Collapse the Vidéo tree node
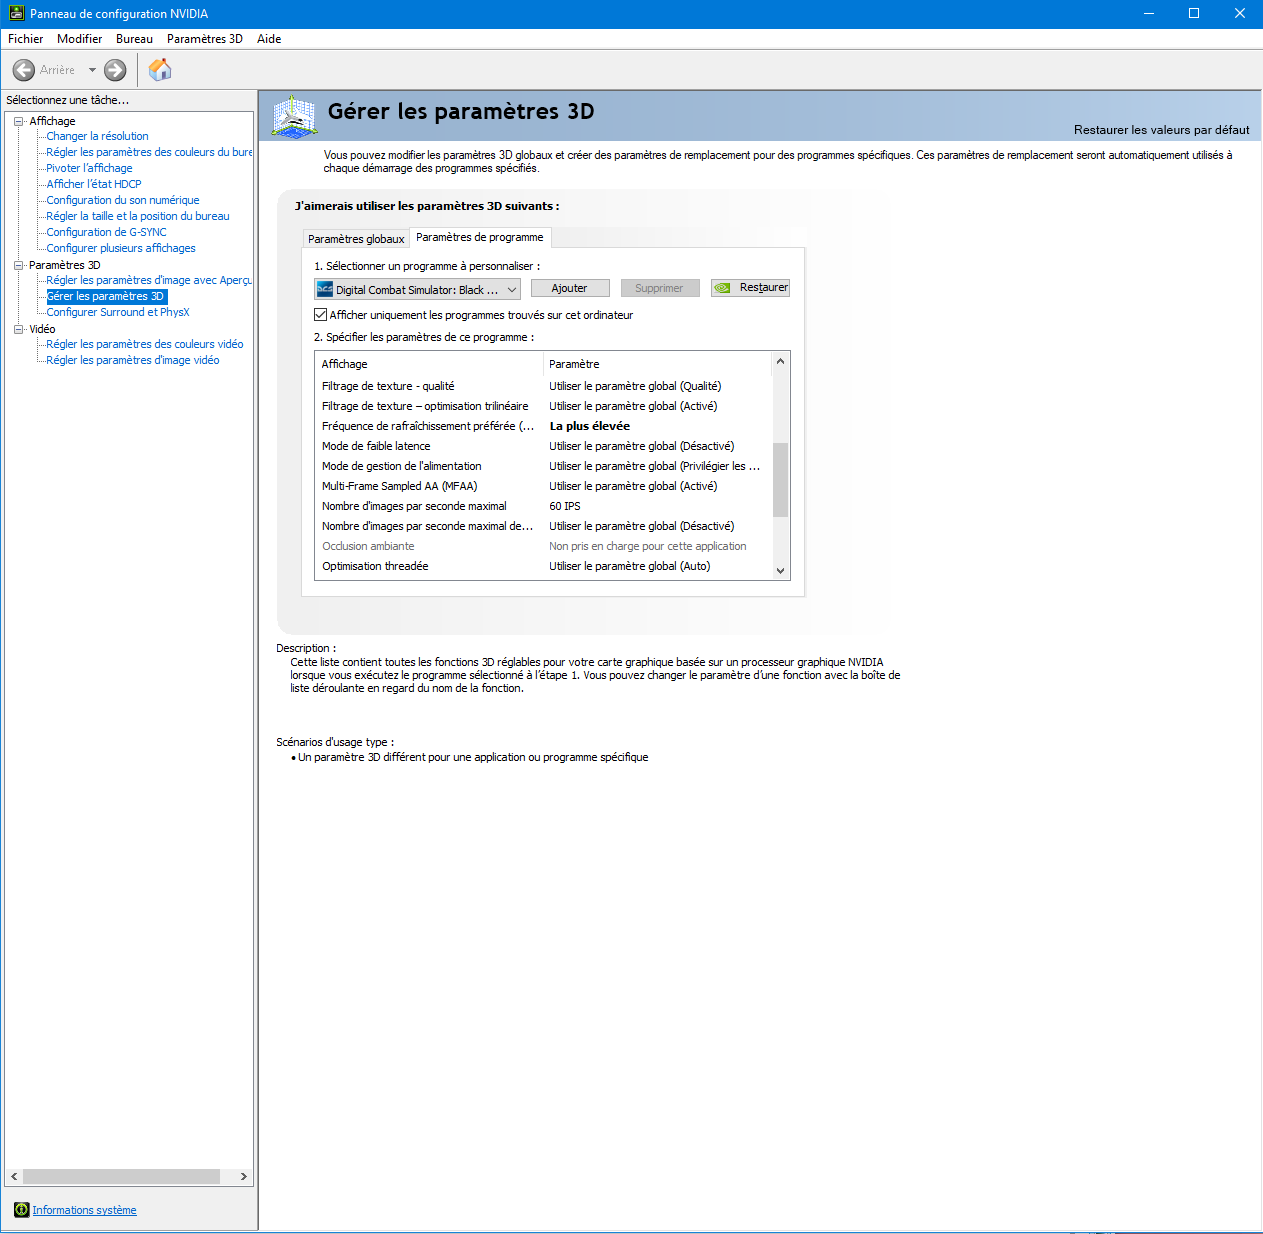 tap(18, 329)
